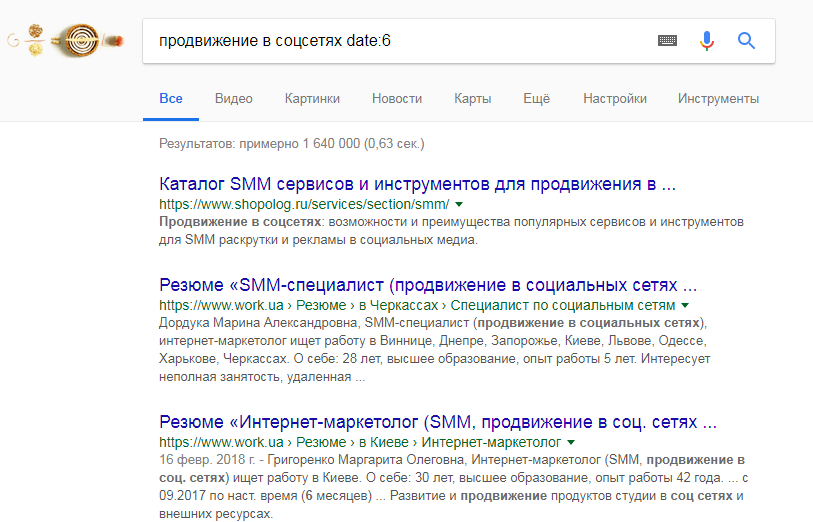Switch to the Видео tab
The image size is (813, 522).
pos(233,99)
